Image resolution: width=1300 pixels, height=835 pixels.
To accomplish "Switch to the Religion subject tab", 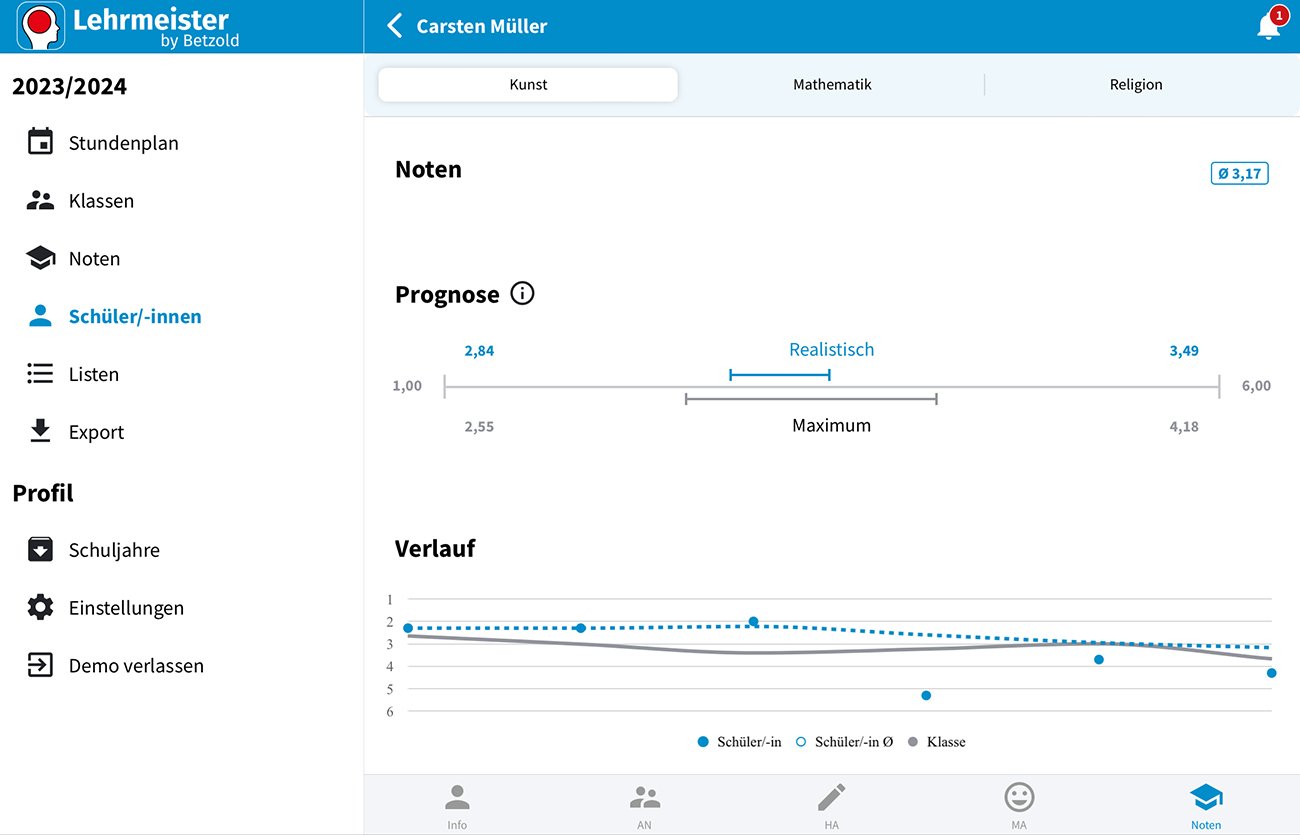I will coord(1136,85).
